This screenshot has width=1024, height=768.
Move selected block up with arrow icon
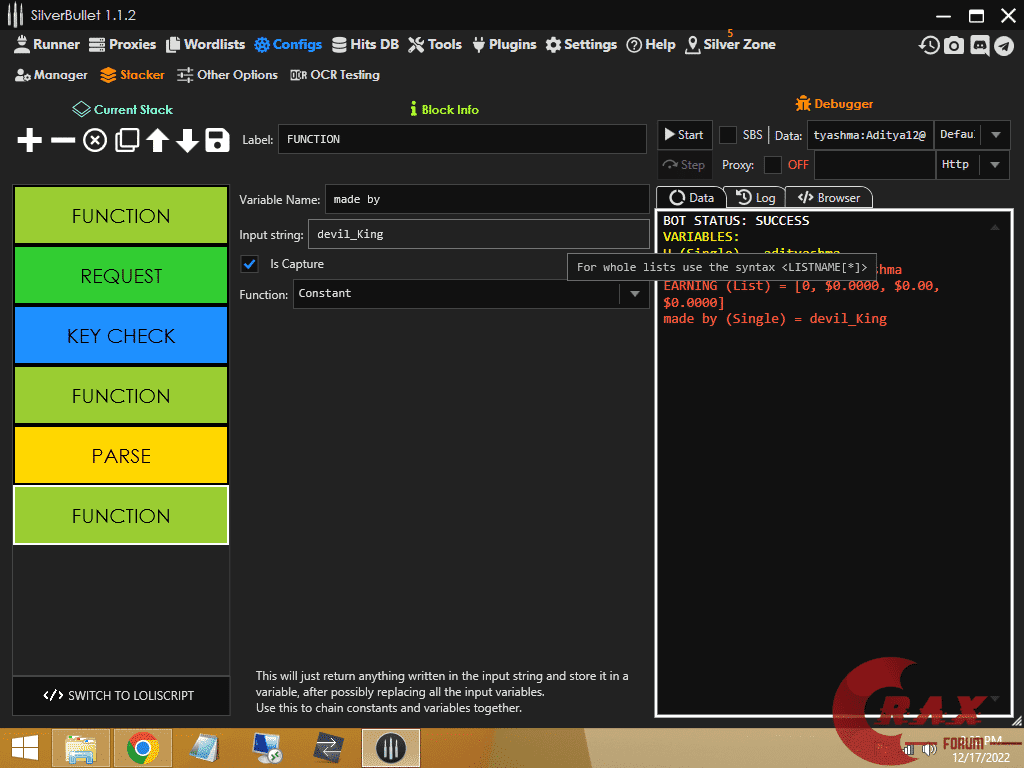click(x=157, y=141)
